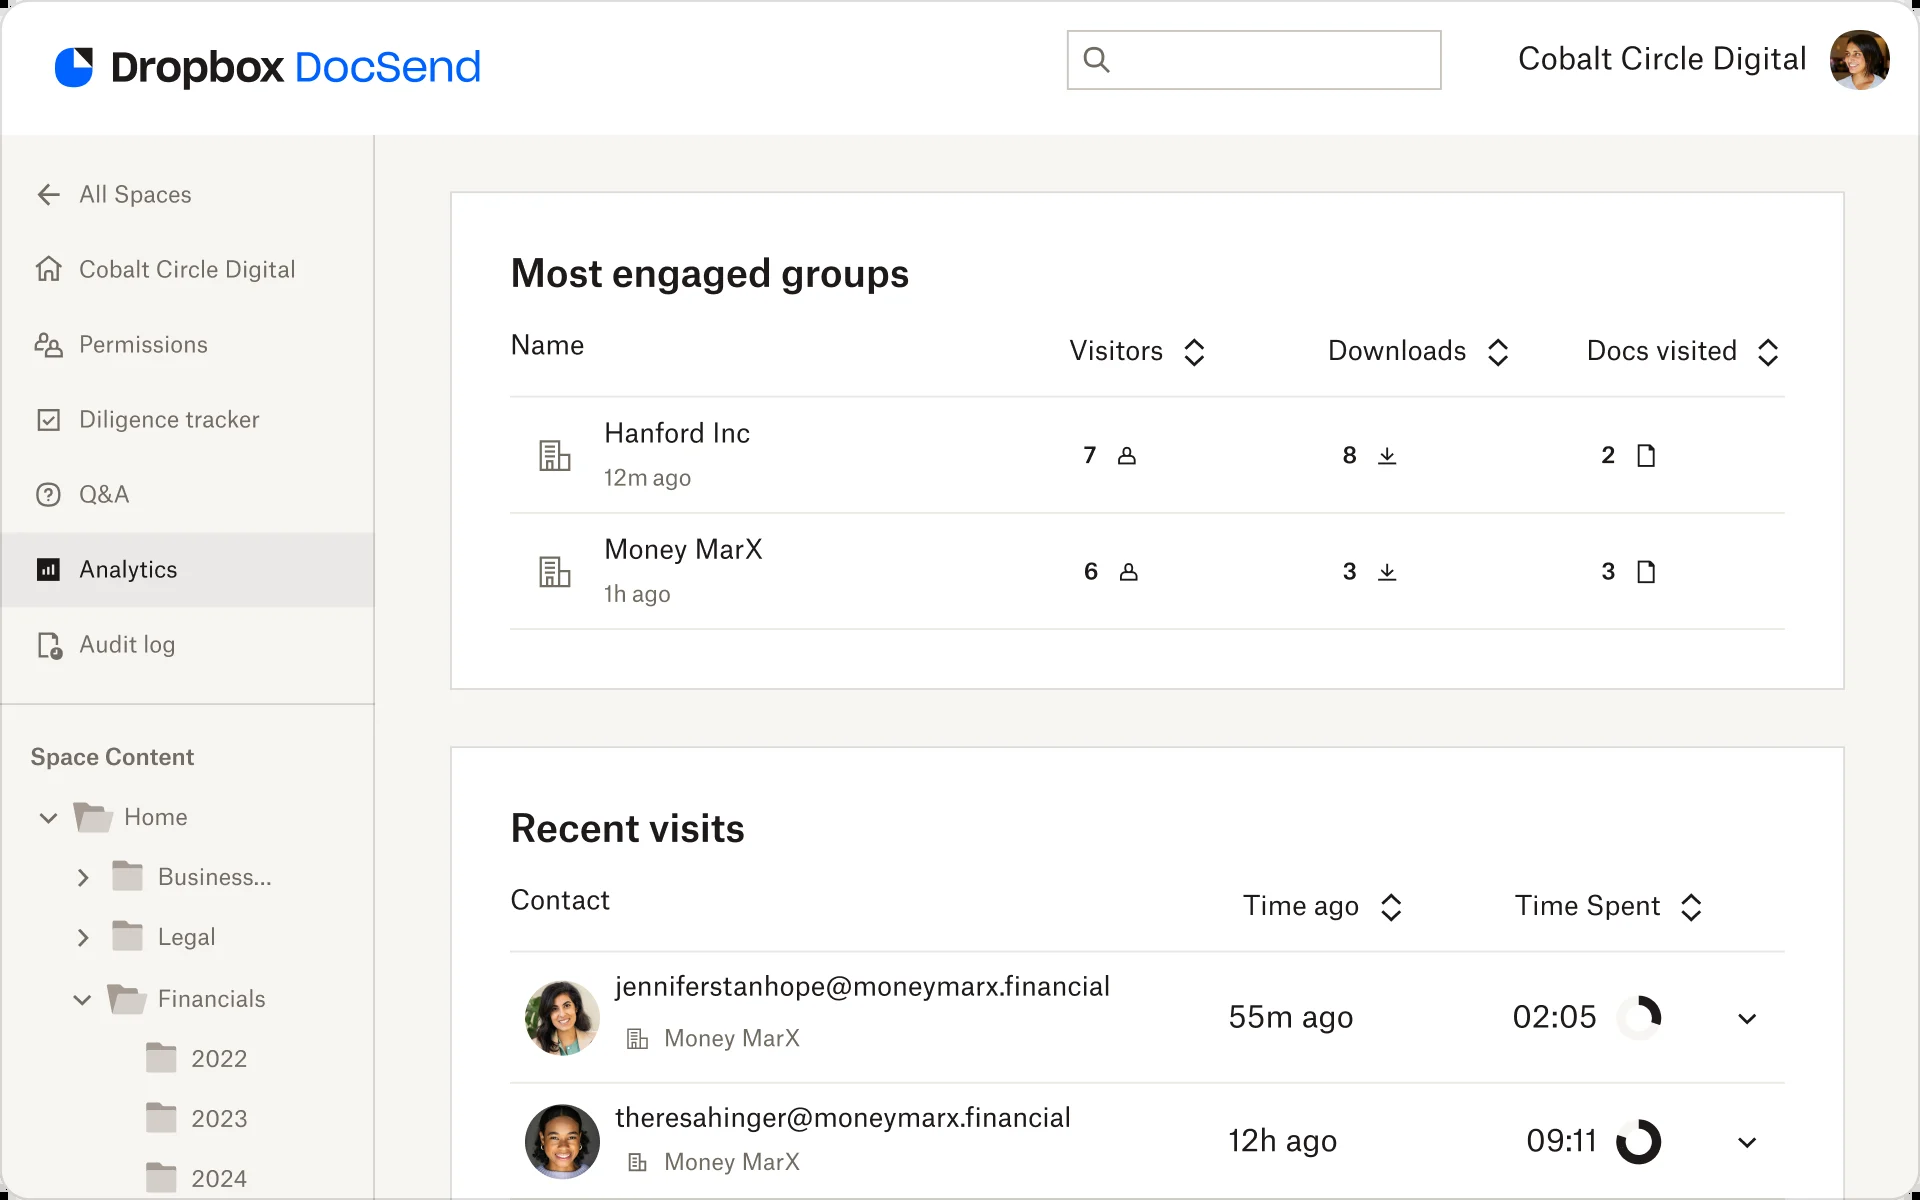1920x1200 pixels.
Task: Click the 02:05 time spent progress ring
Action: click(x=1639, y=1018)
